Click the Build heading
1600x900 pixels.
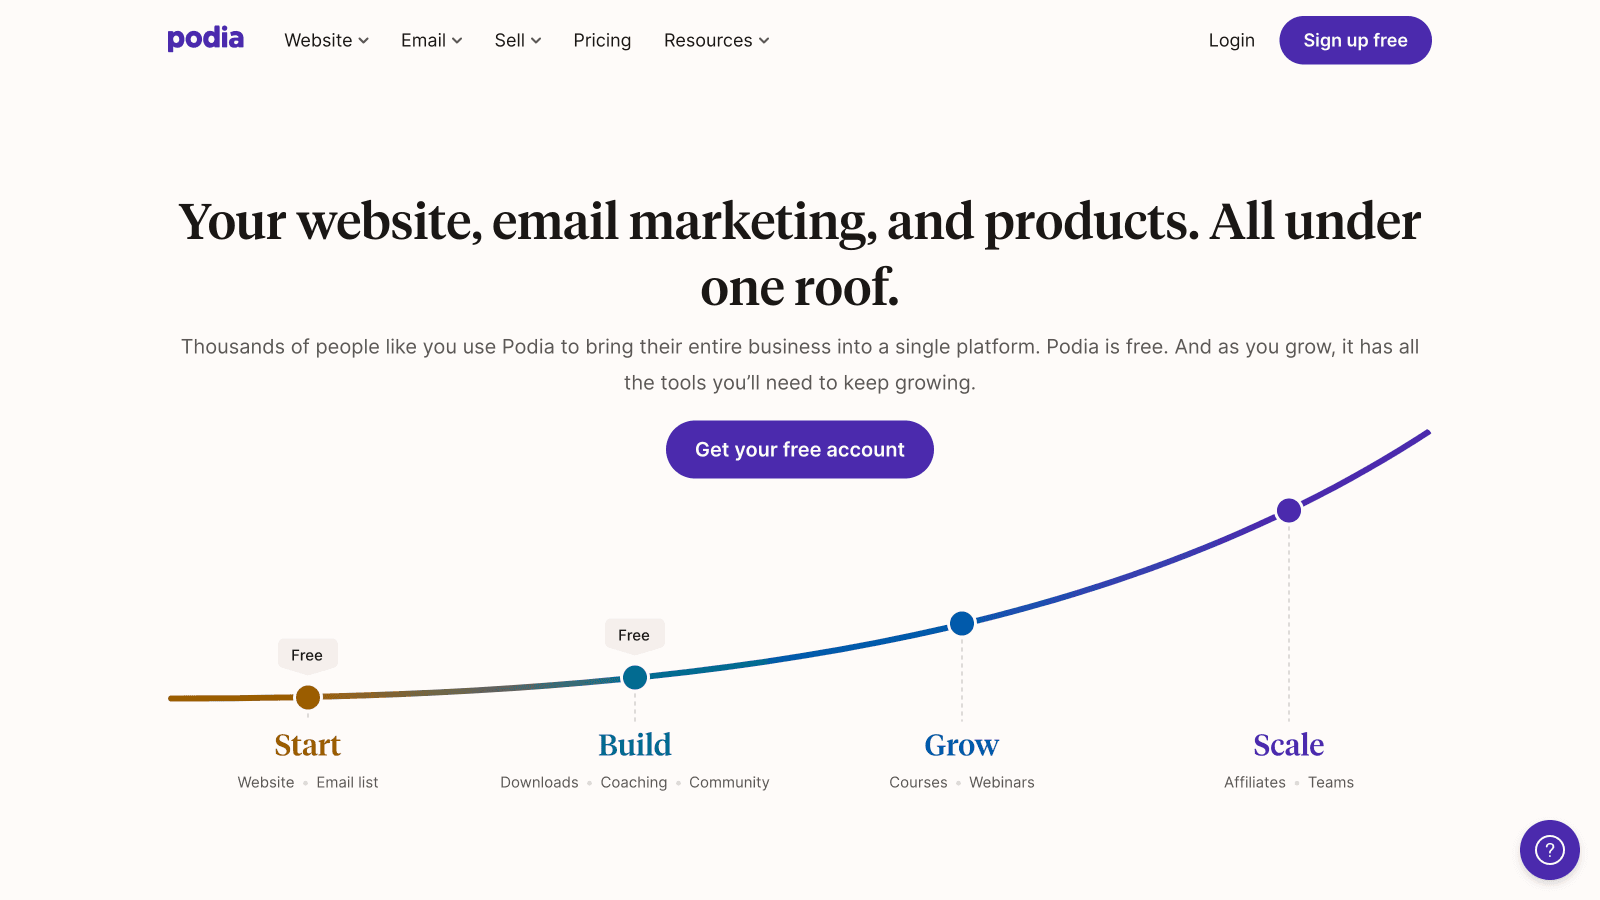635,745
